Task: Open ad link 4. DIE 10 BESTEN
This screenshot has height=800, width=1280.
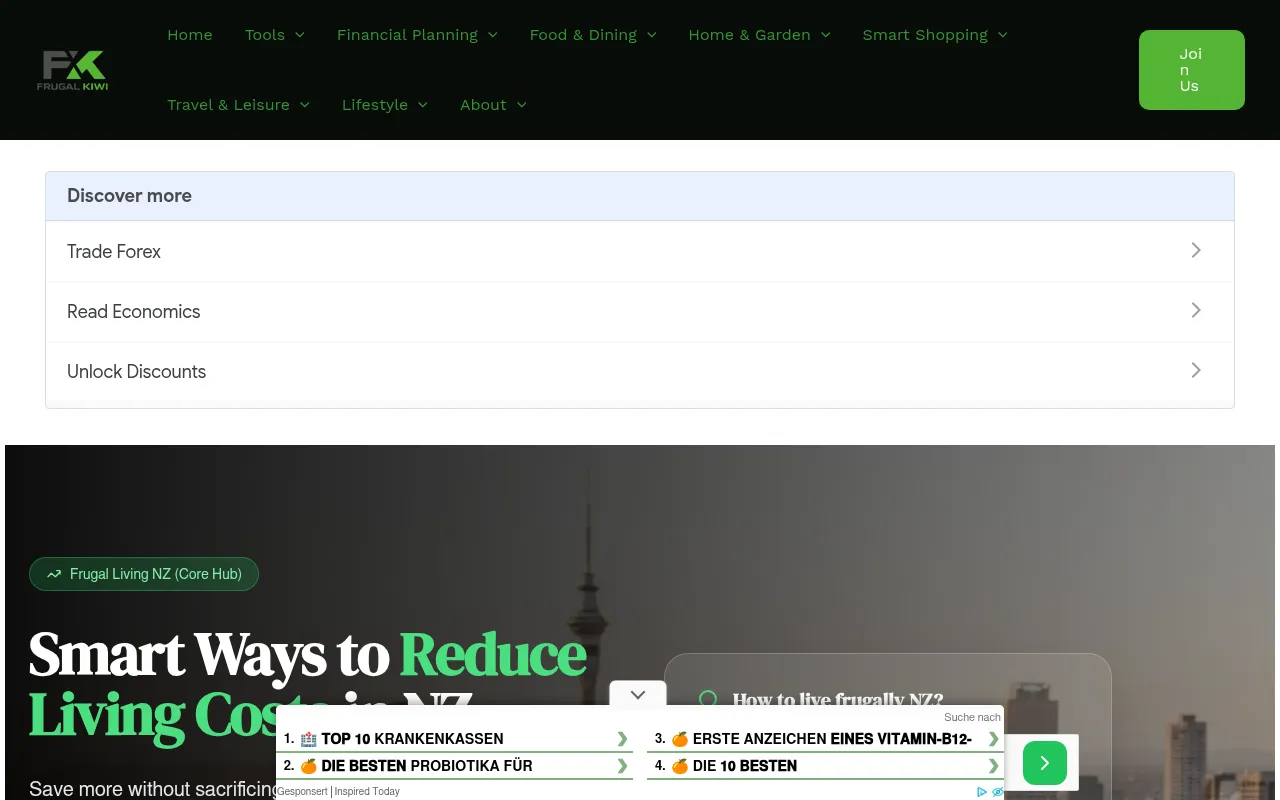Action: point(745,766)
